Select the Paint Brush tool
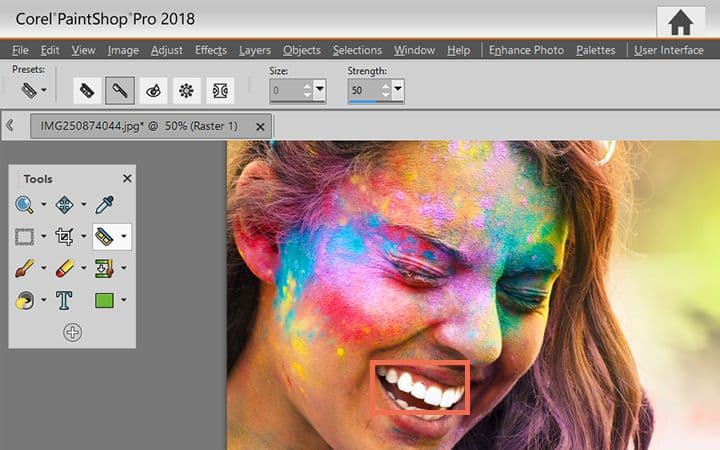 (x=24, y=268)
